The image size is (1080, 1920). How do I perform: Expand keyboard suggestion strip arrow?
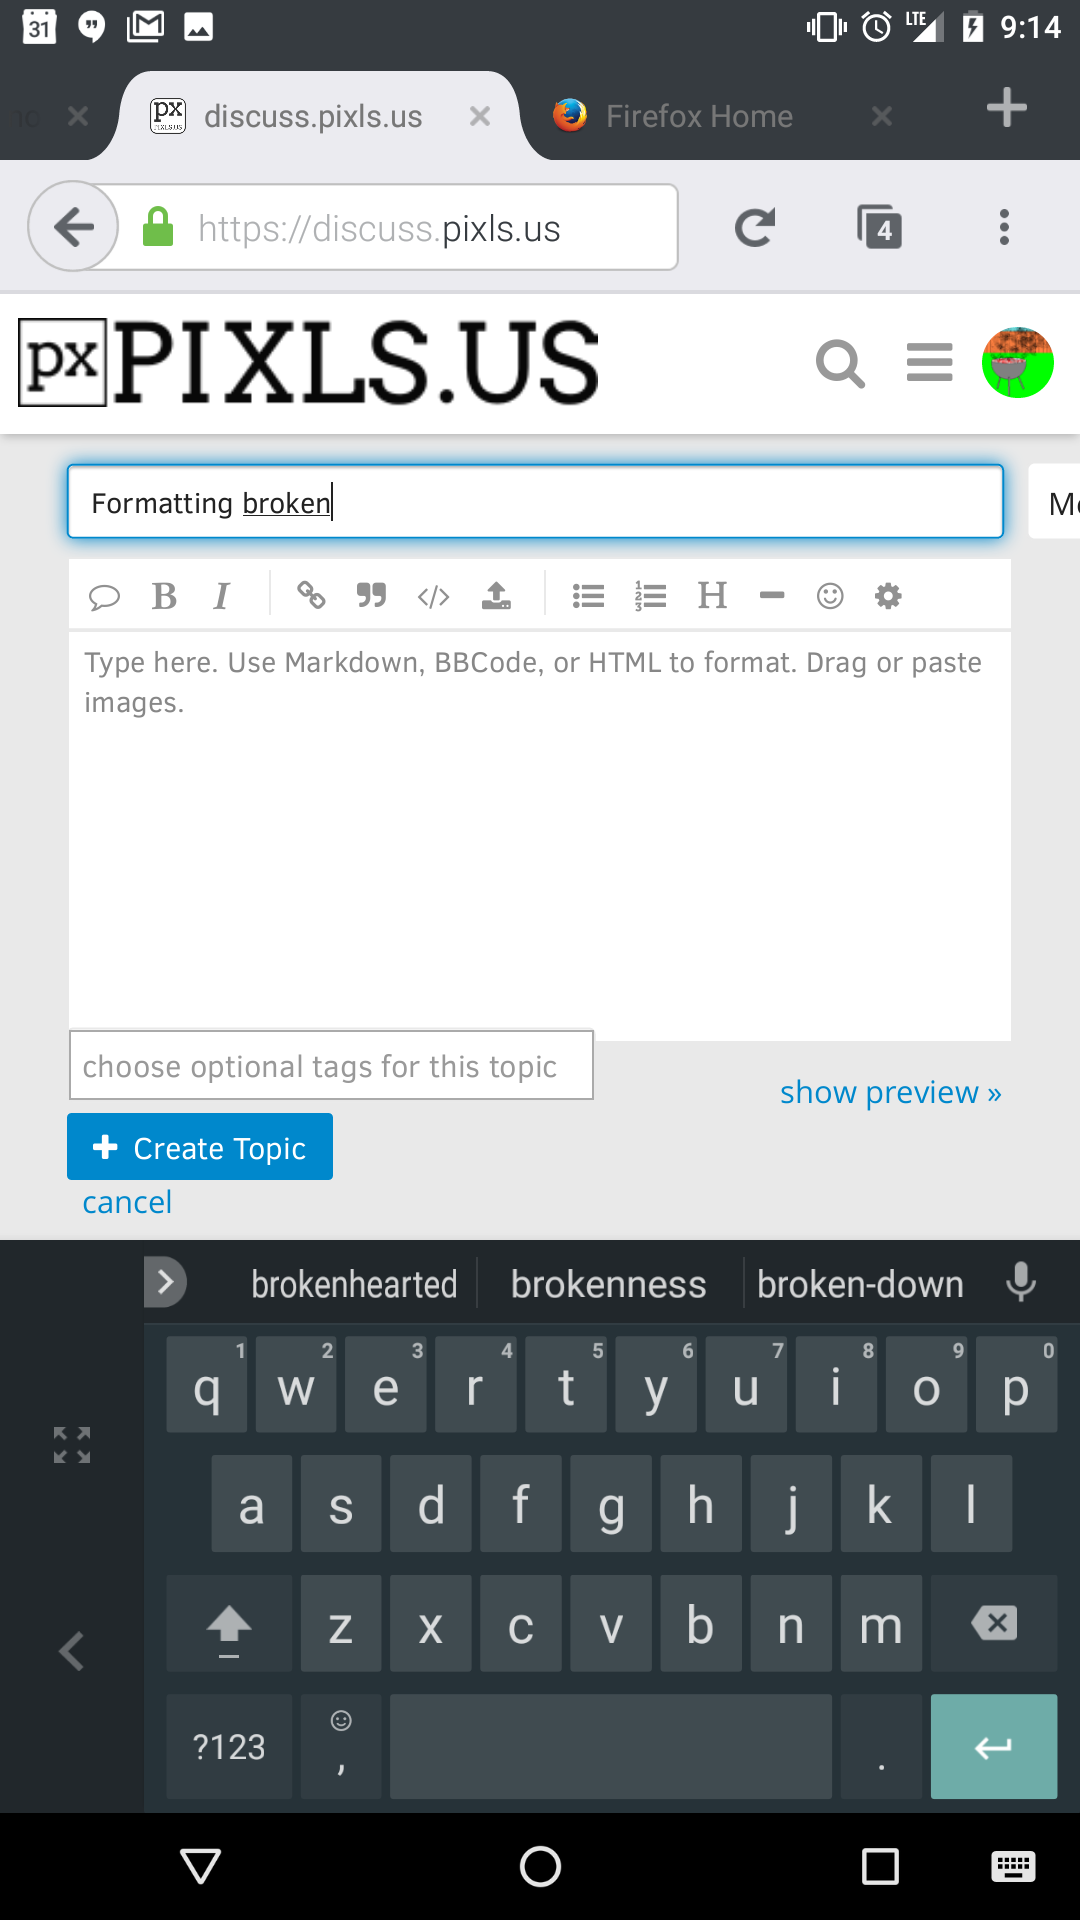pyautogui.click(x=165, y=1281)
